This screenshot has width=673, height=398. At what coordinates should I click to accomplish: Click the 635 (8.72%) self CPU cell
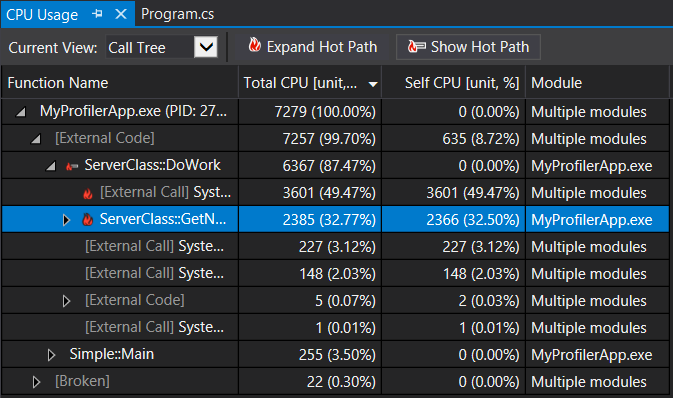(454, 139)
